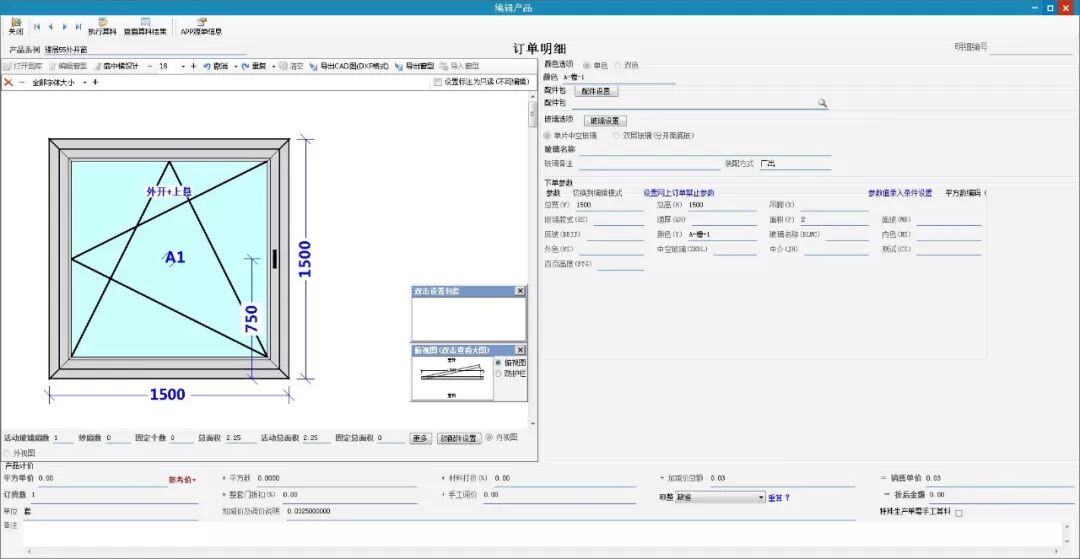The image size is (1080, 559).
Task: Click the top view thumbnail drawing
Action: pyautogui.click(x=453, y=377)
